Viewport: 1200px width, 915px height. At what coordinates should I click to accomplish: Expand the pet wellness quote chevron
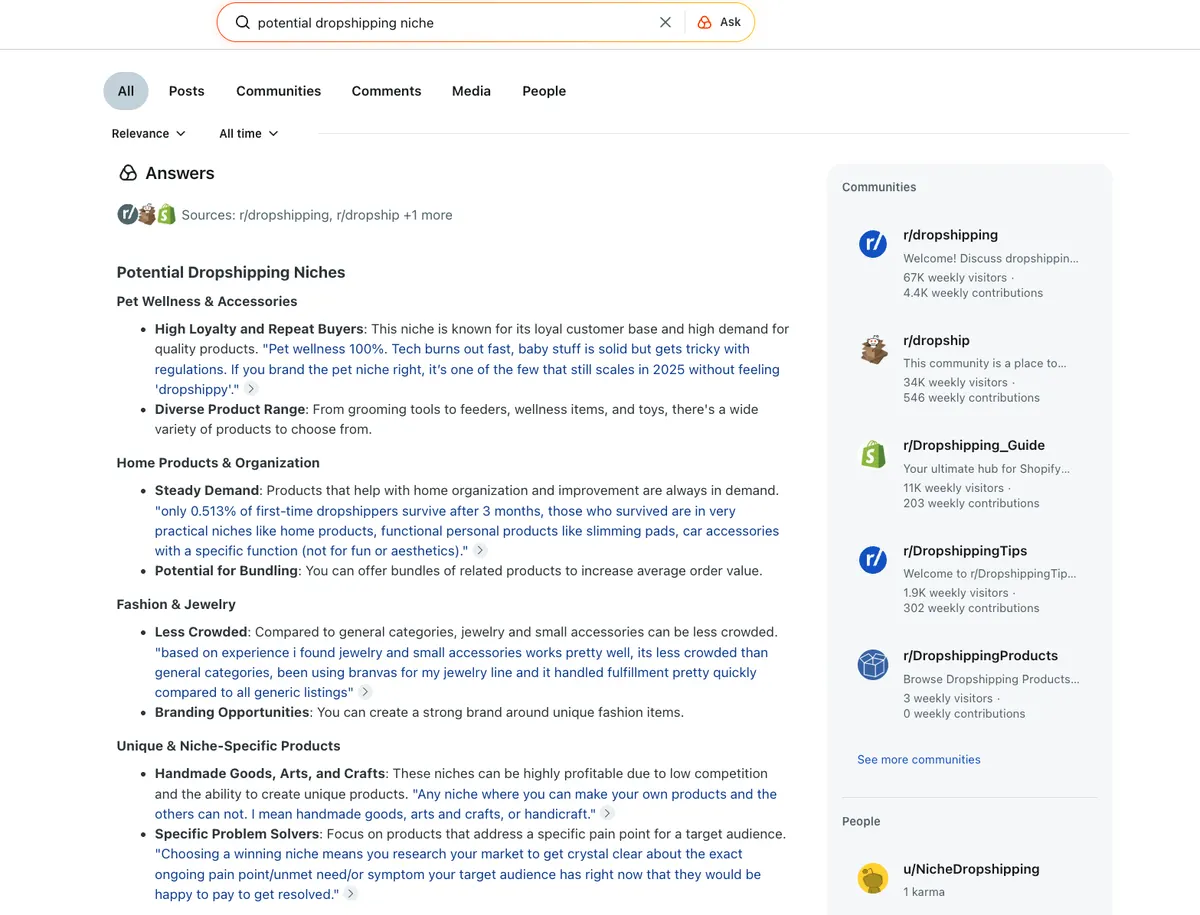pyautogui.click(x=251, y=389)
